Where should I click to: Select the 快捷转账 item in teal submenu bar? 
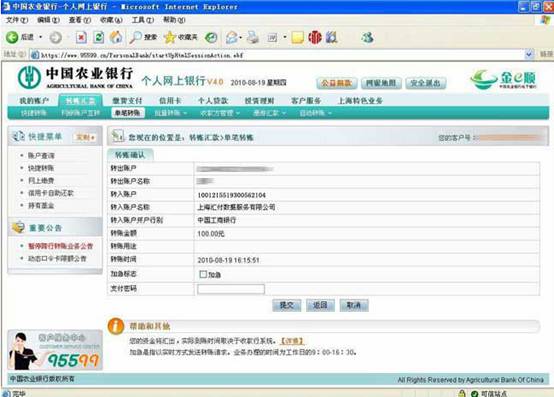33,113
